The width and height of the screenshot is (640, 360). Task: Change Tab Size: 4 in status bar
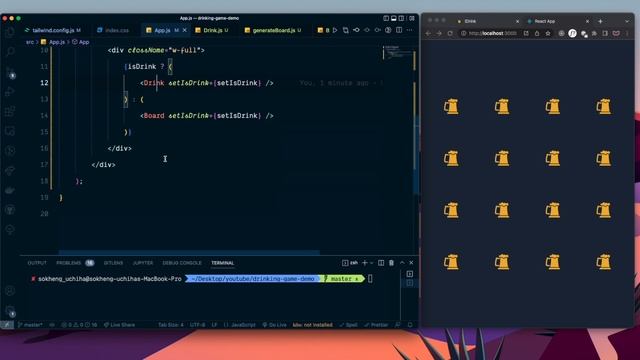171,325
